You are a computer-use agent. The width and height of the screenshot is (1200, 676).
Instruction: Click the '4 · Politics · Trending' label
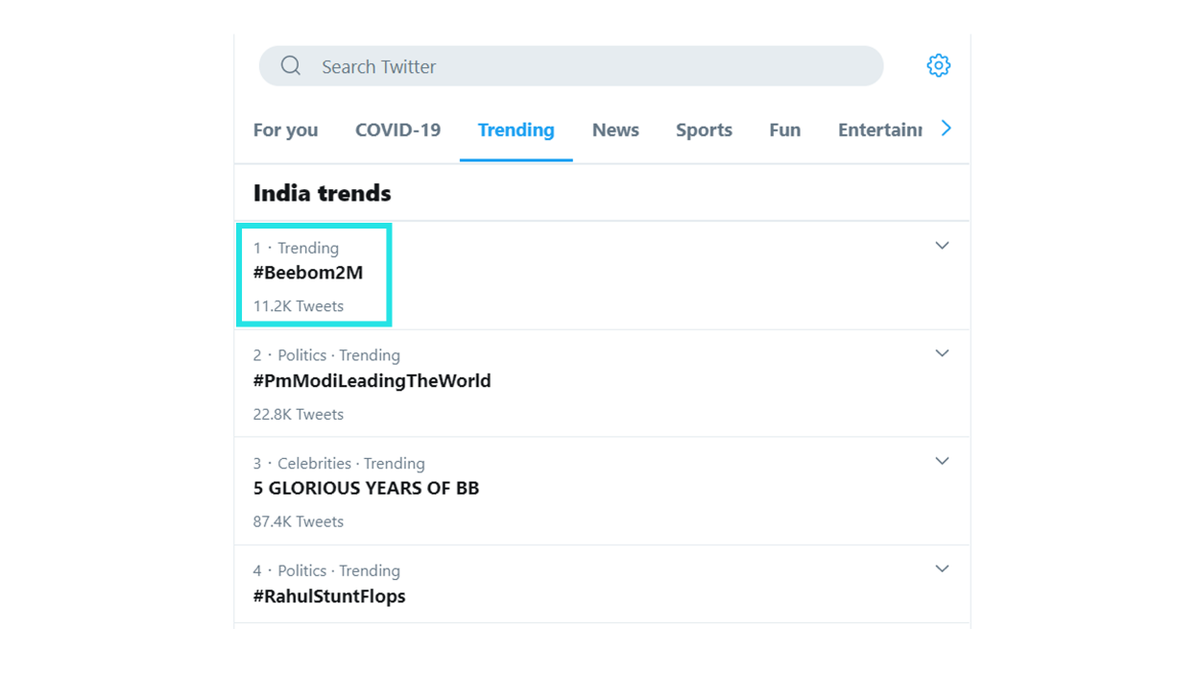326,571
